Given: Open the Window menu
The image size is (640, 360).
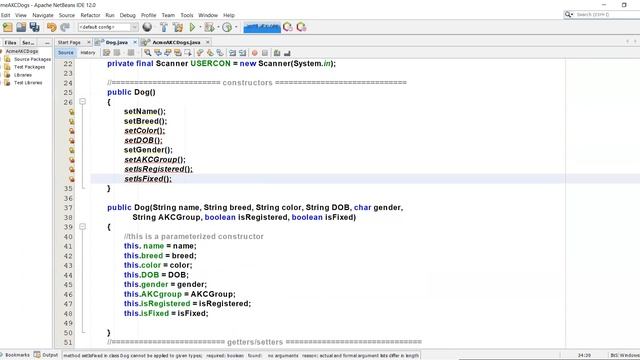Looking at the screenshot, I should 208,15.
